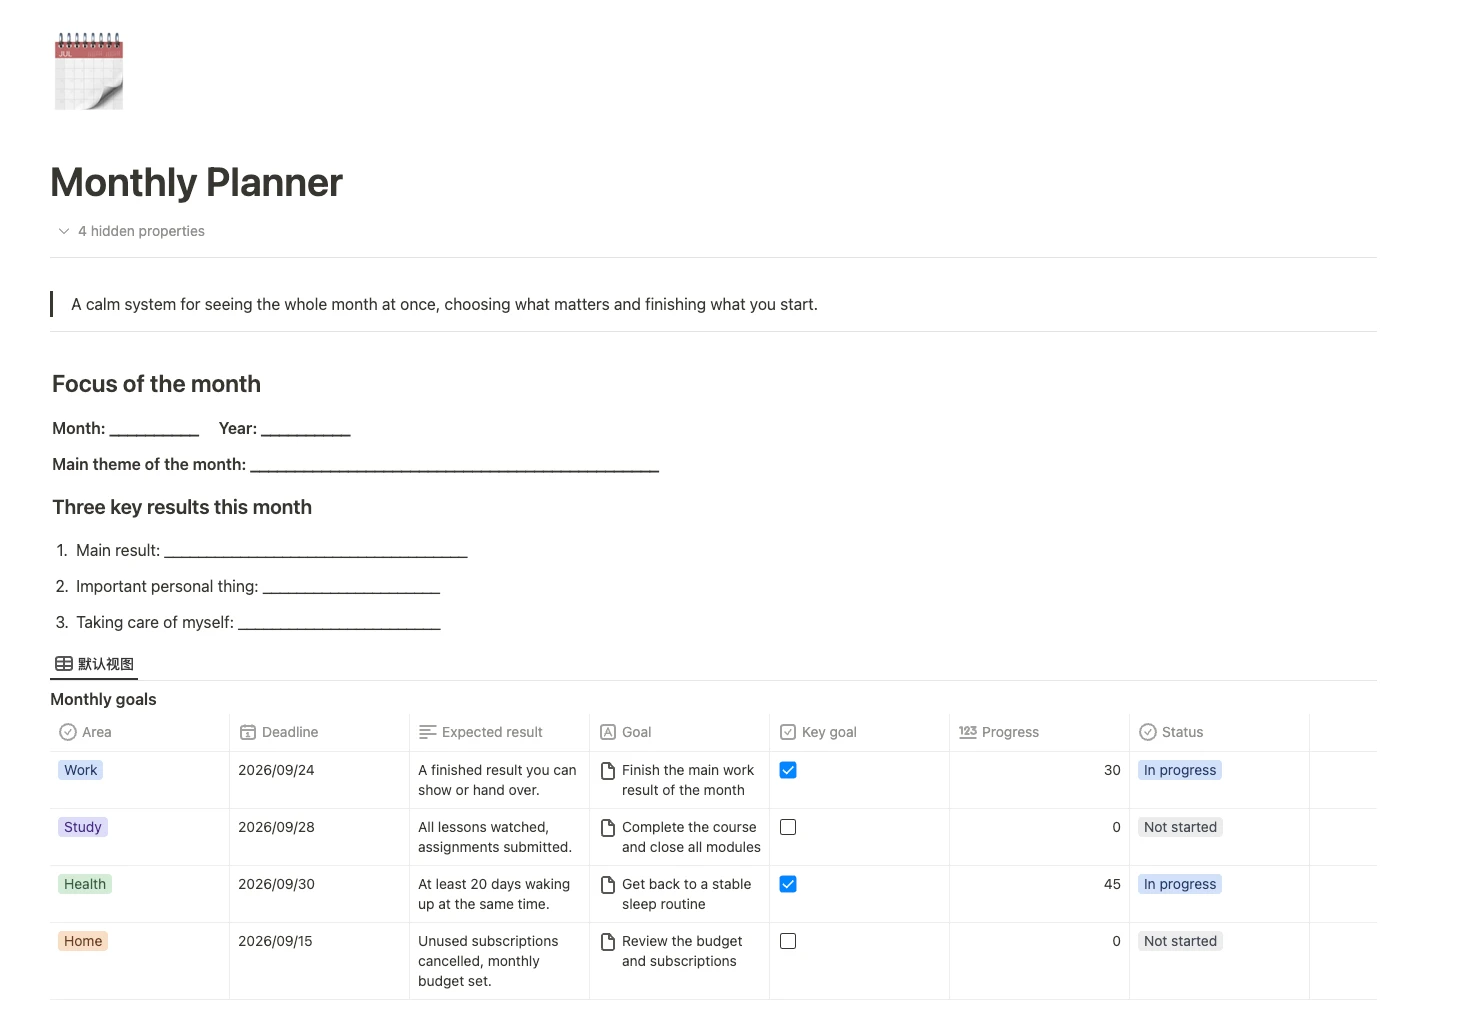Uncheck Key goal for stable sleep routine
The image size is (1460, 1030).
(x=788, y=884)
